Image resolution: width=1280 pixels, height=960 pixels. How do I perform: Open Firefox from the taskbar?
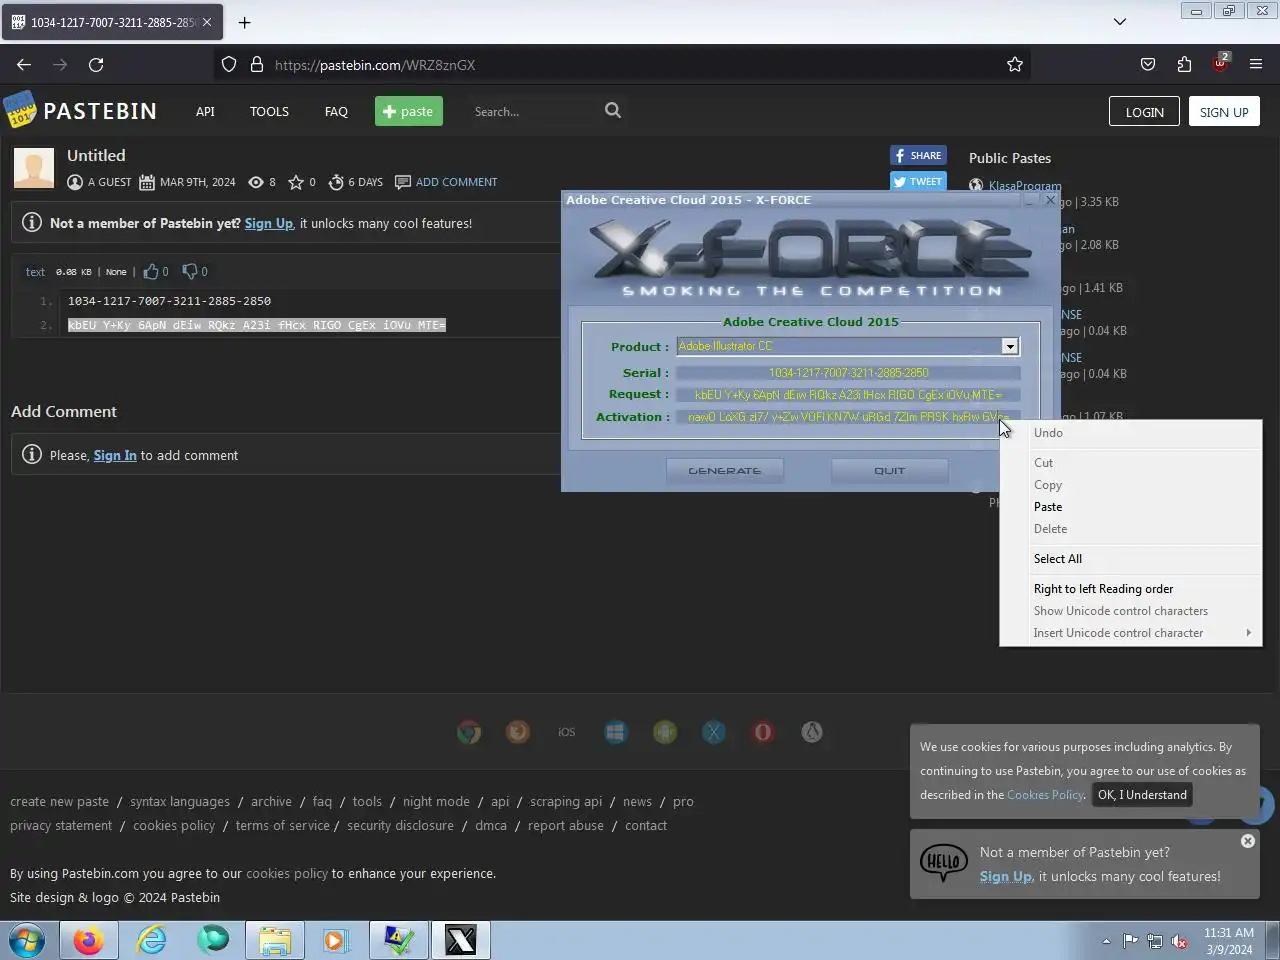point(88,941)
